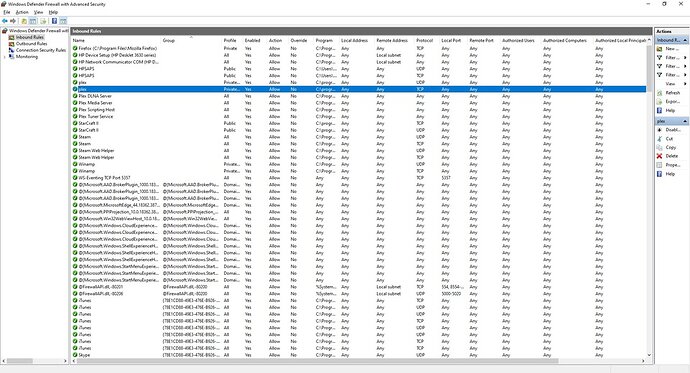Select the WS-Eventing TCP Port 5357 rule name

104,178
